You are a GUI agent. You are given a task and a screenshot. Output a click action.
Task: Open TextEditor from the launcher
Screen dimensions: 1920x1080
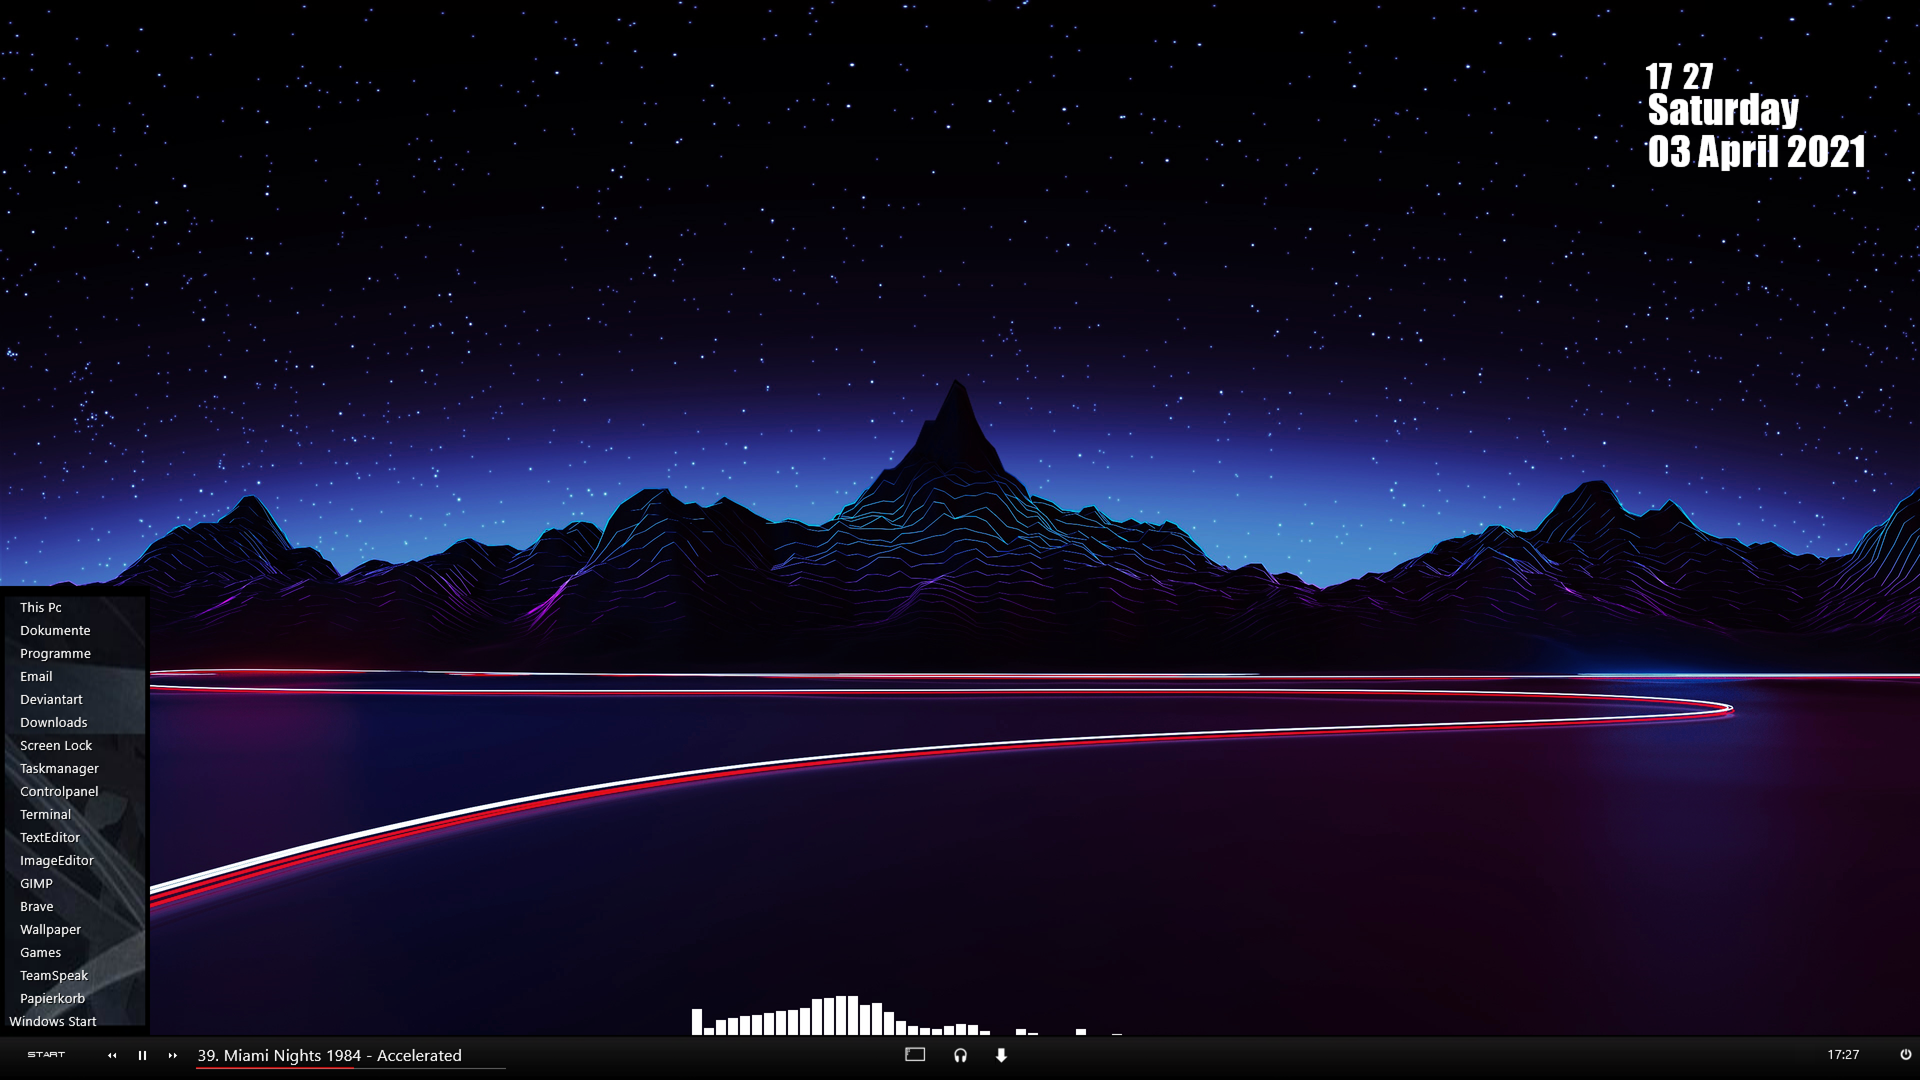point(50,837)
